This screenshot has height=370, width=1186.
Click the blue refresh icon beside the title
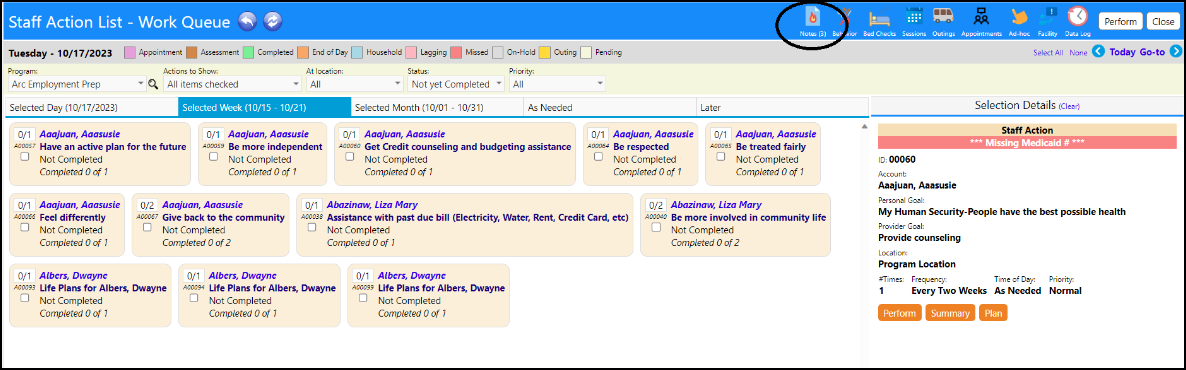click(272, 22)
